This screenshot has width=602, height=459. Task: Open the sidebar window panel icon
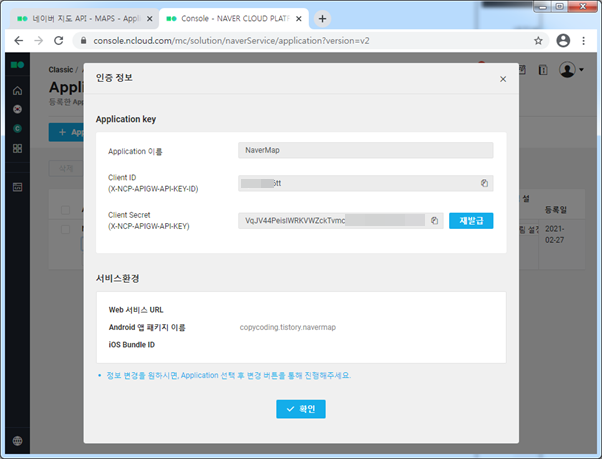click(x=17, y=187)
